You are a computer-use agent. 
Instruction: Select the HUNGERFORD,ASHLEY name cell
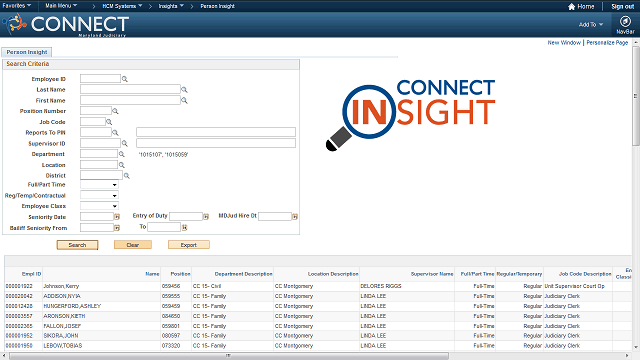click(x=72, y=306)
